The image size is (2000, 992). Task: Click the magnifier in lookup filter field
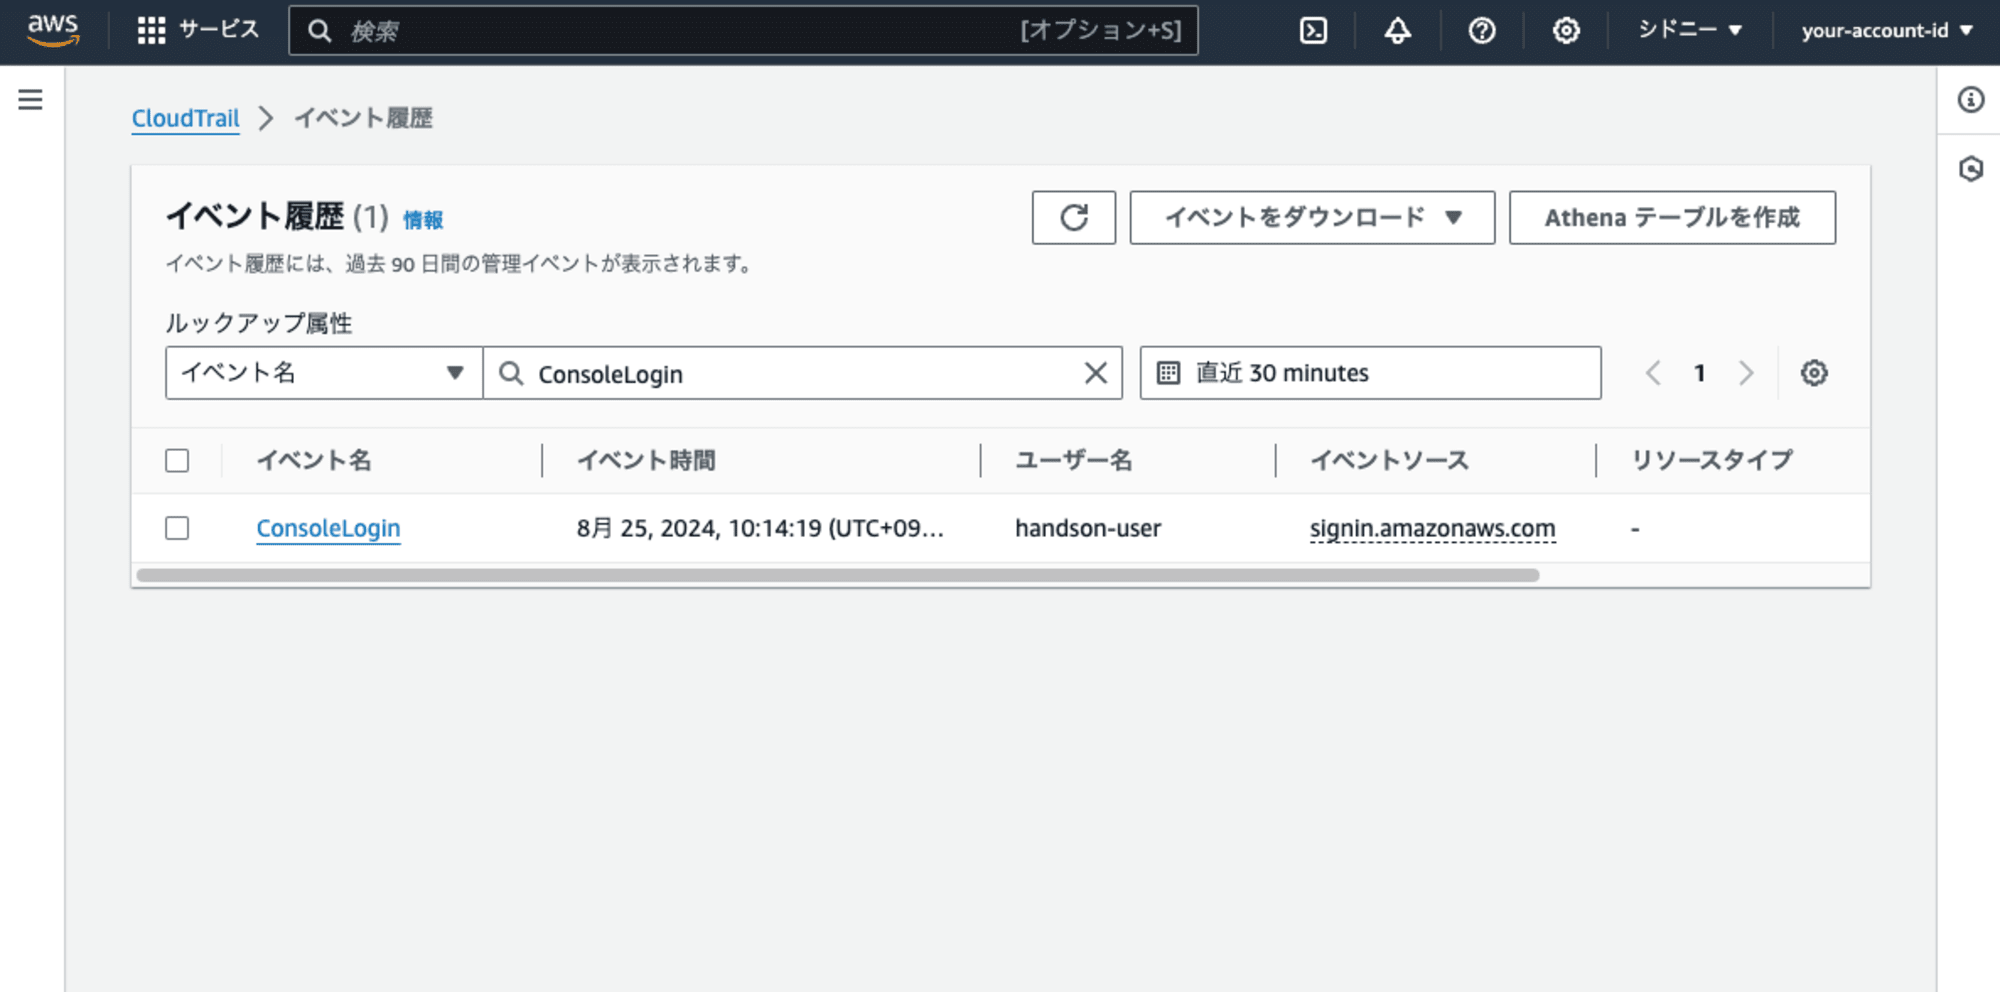tap(511, 373)
